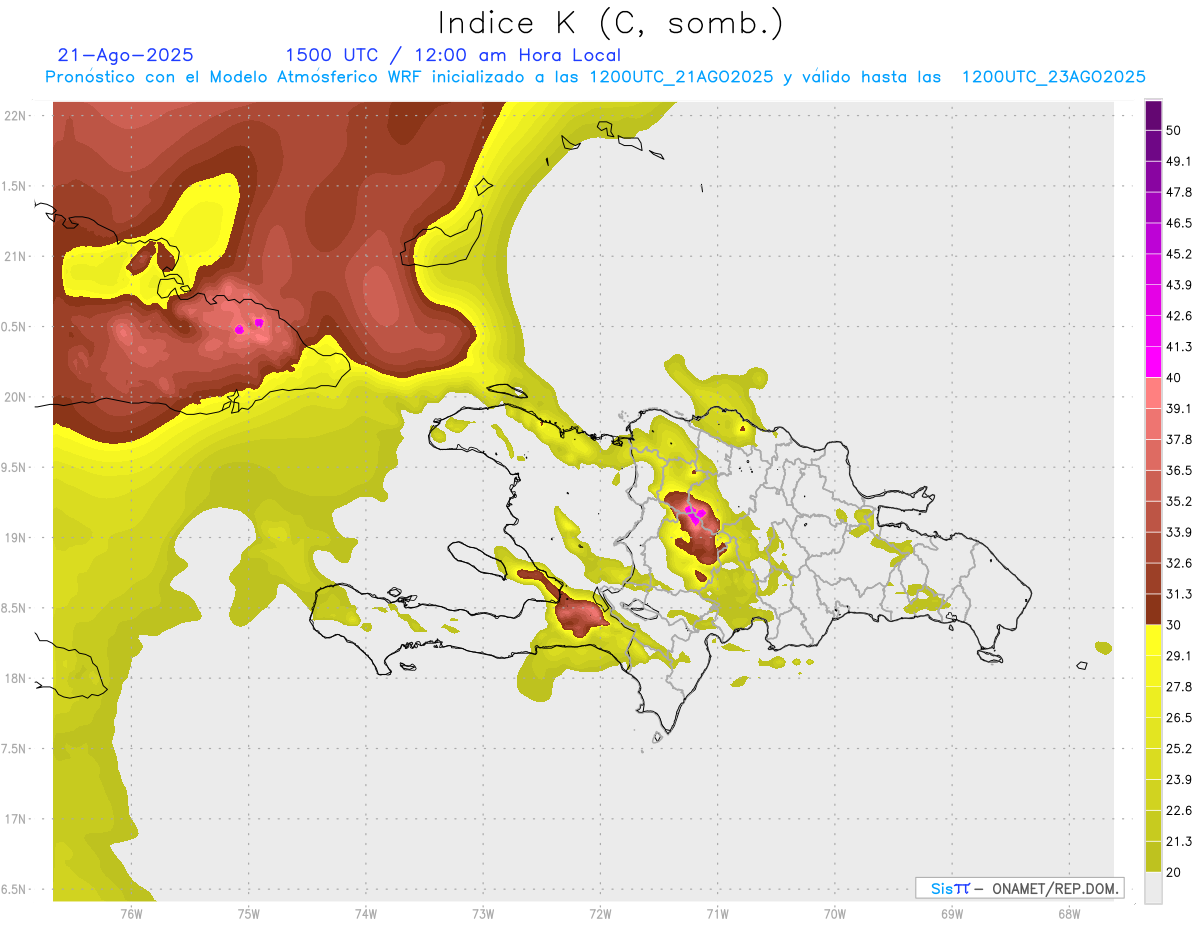
Task: Click the 75W longitude label
Action: (x=249, y=913)
